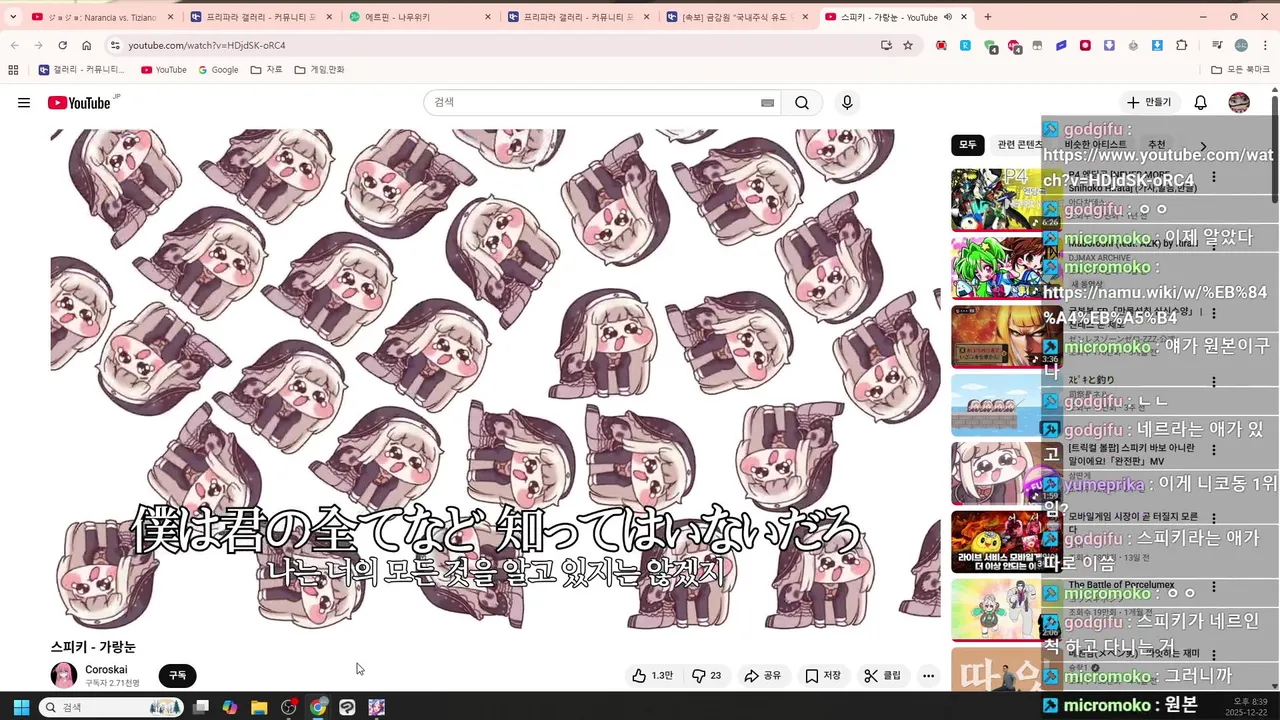The image size is (1280, 720).
Task: Open Chrome media control icon
Action: [x=1217, y=45]
